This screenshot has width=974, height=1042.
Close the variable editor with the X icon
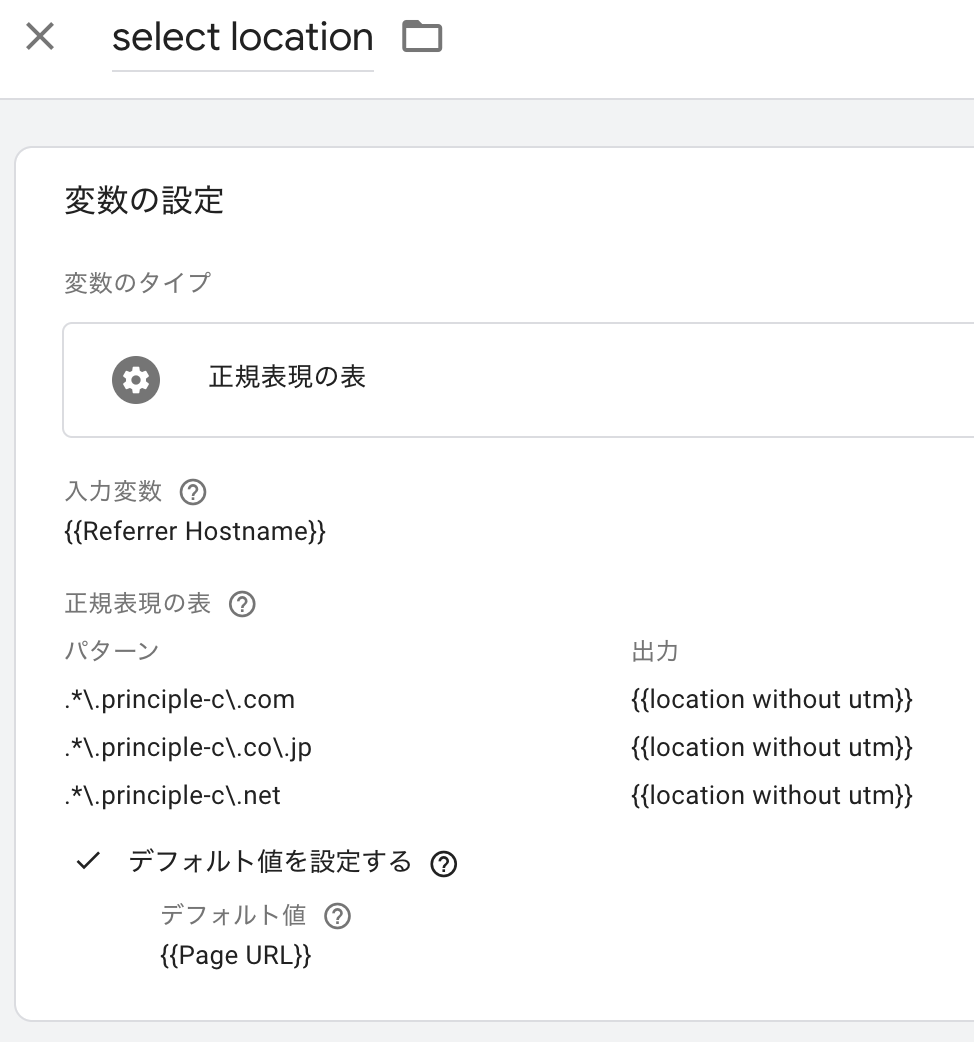click(38, 36)
